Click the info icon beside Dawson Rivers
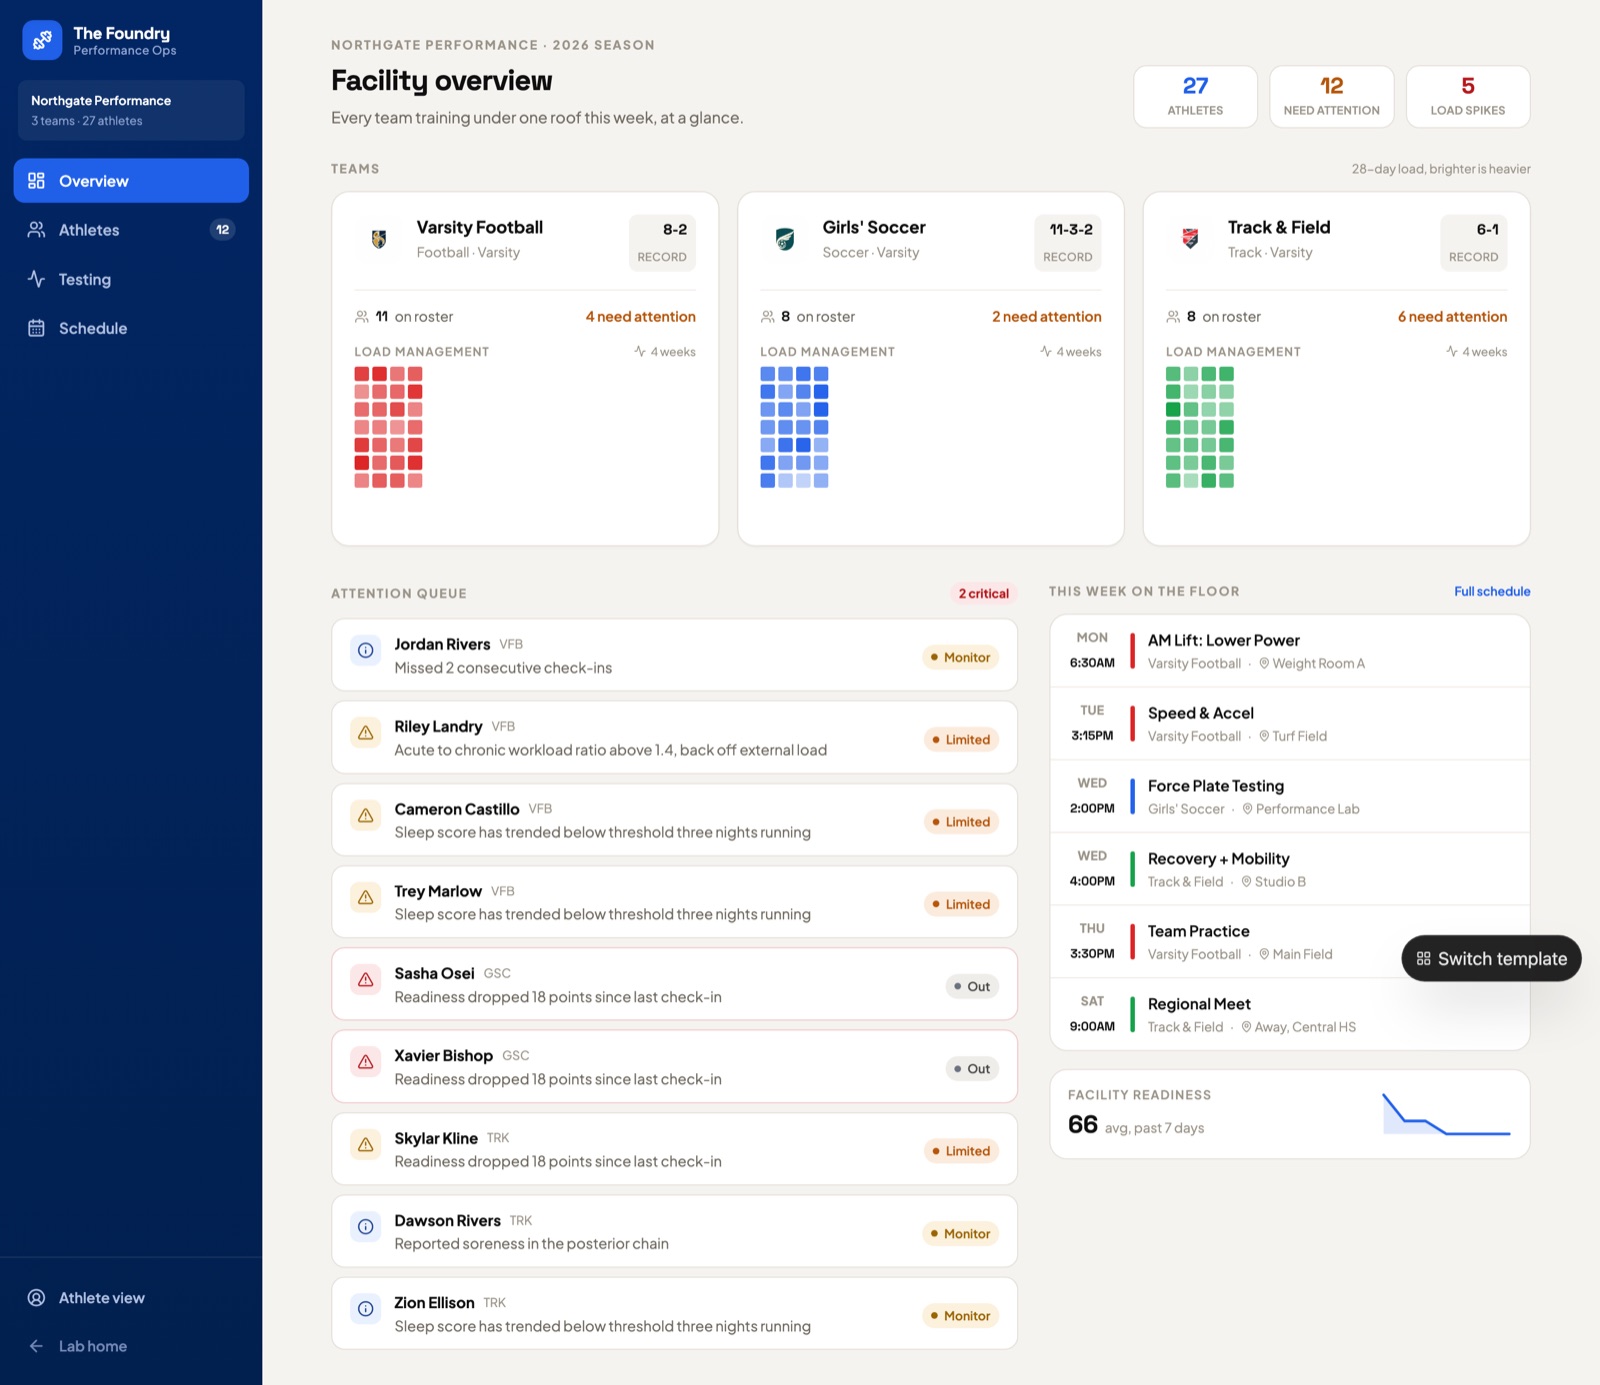This screenshot has width=1600, height=1385. (x=366, y=1227)
